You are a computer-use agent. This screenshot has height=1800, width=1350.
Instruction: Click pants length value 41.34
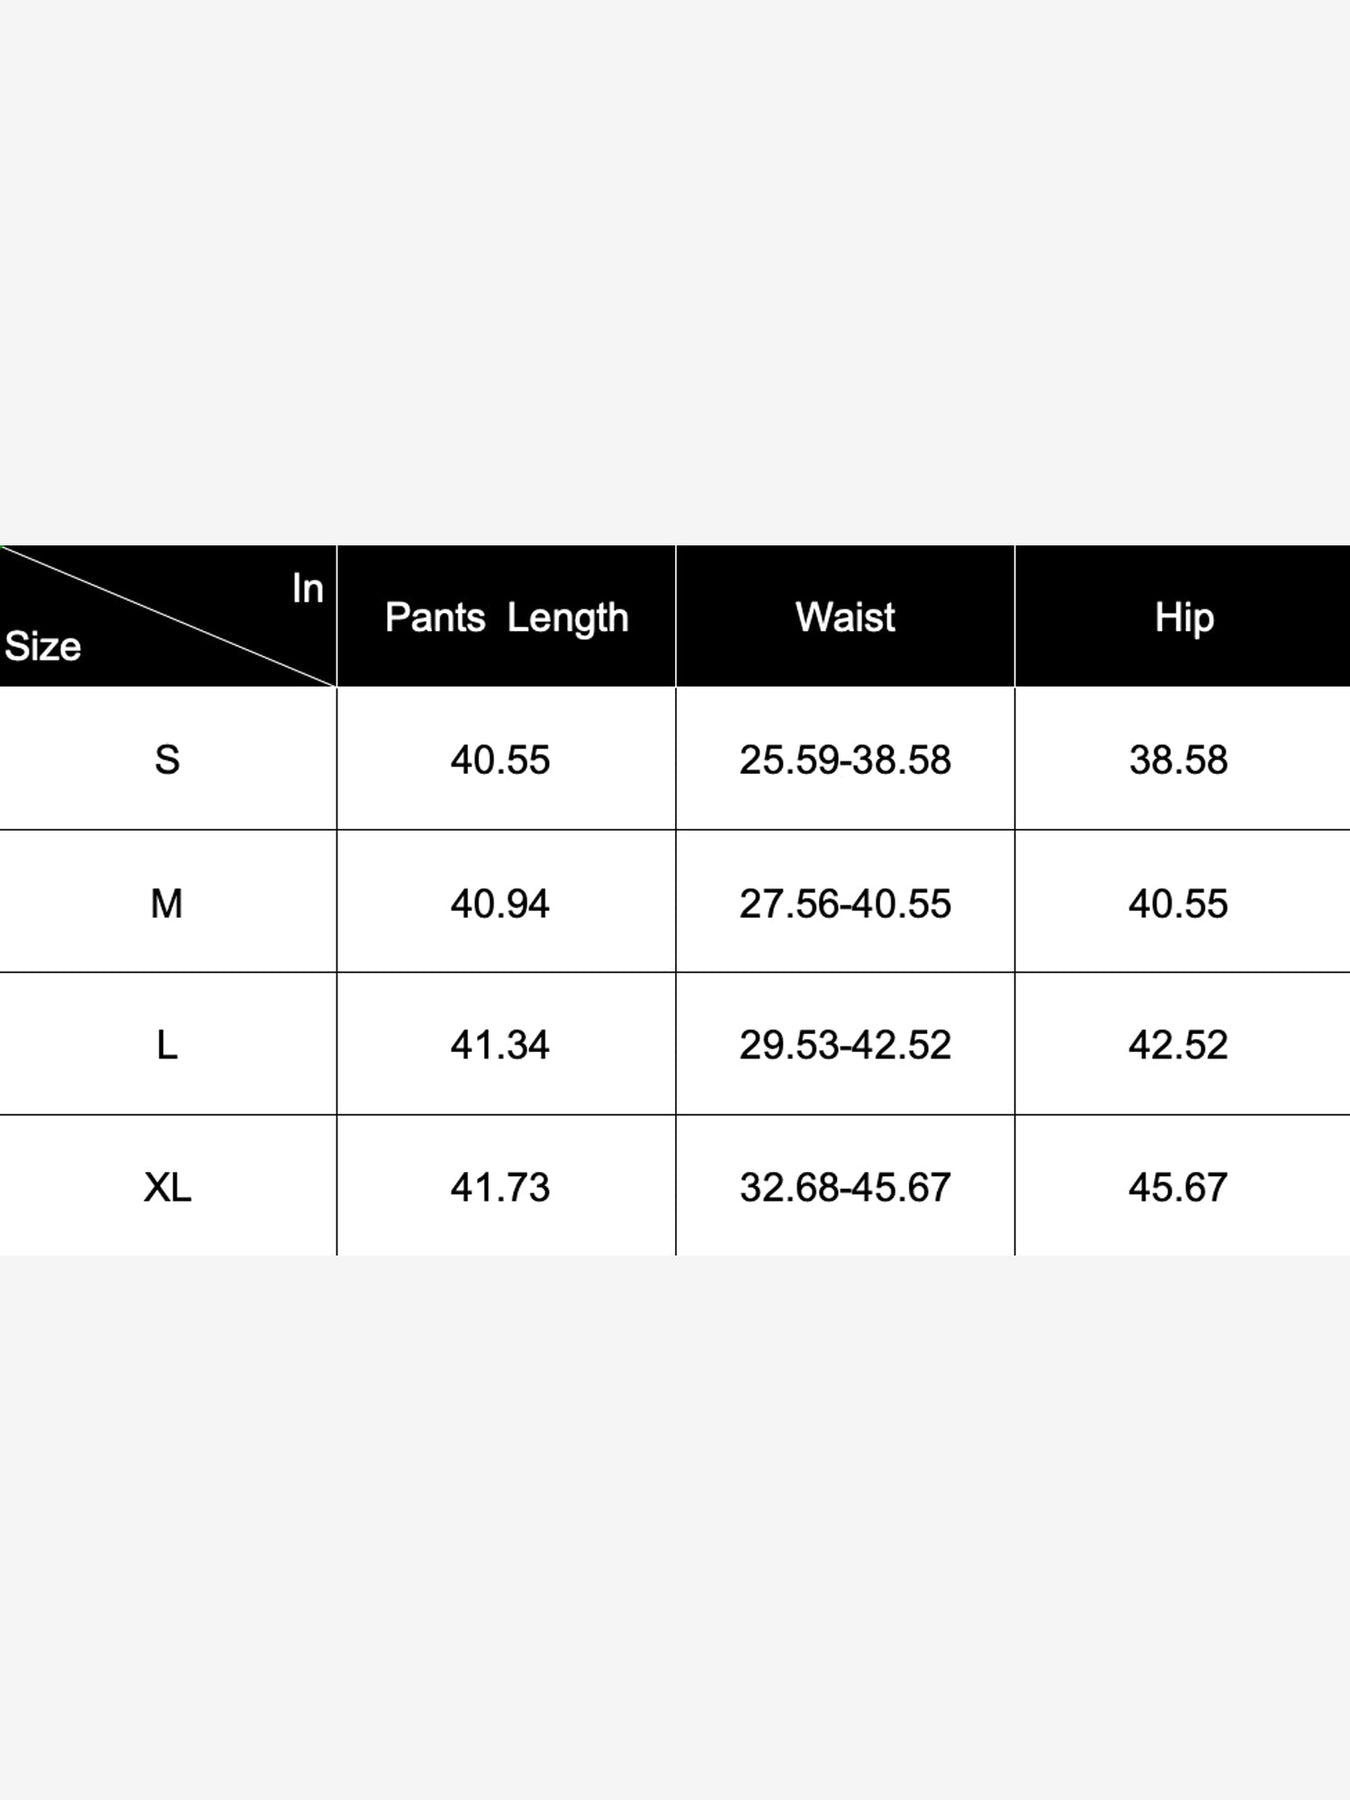[500, 1046]
